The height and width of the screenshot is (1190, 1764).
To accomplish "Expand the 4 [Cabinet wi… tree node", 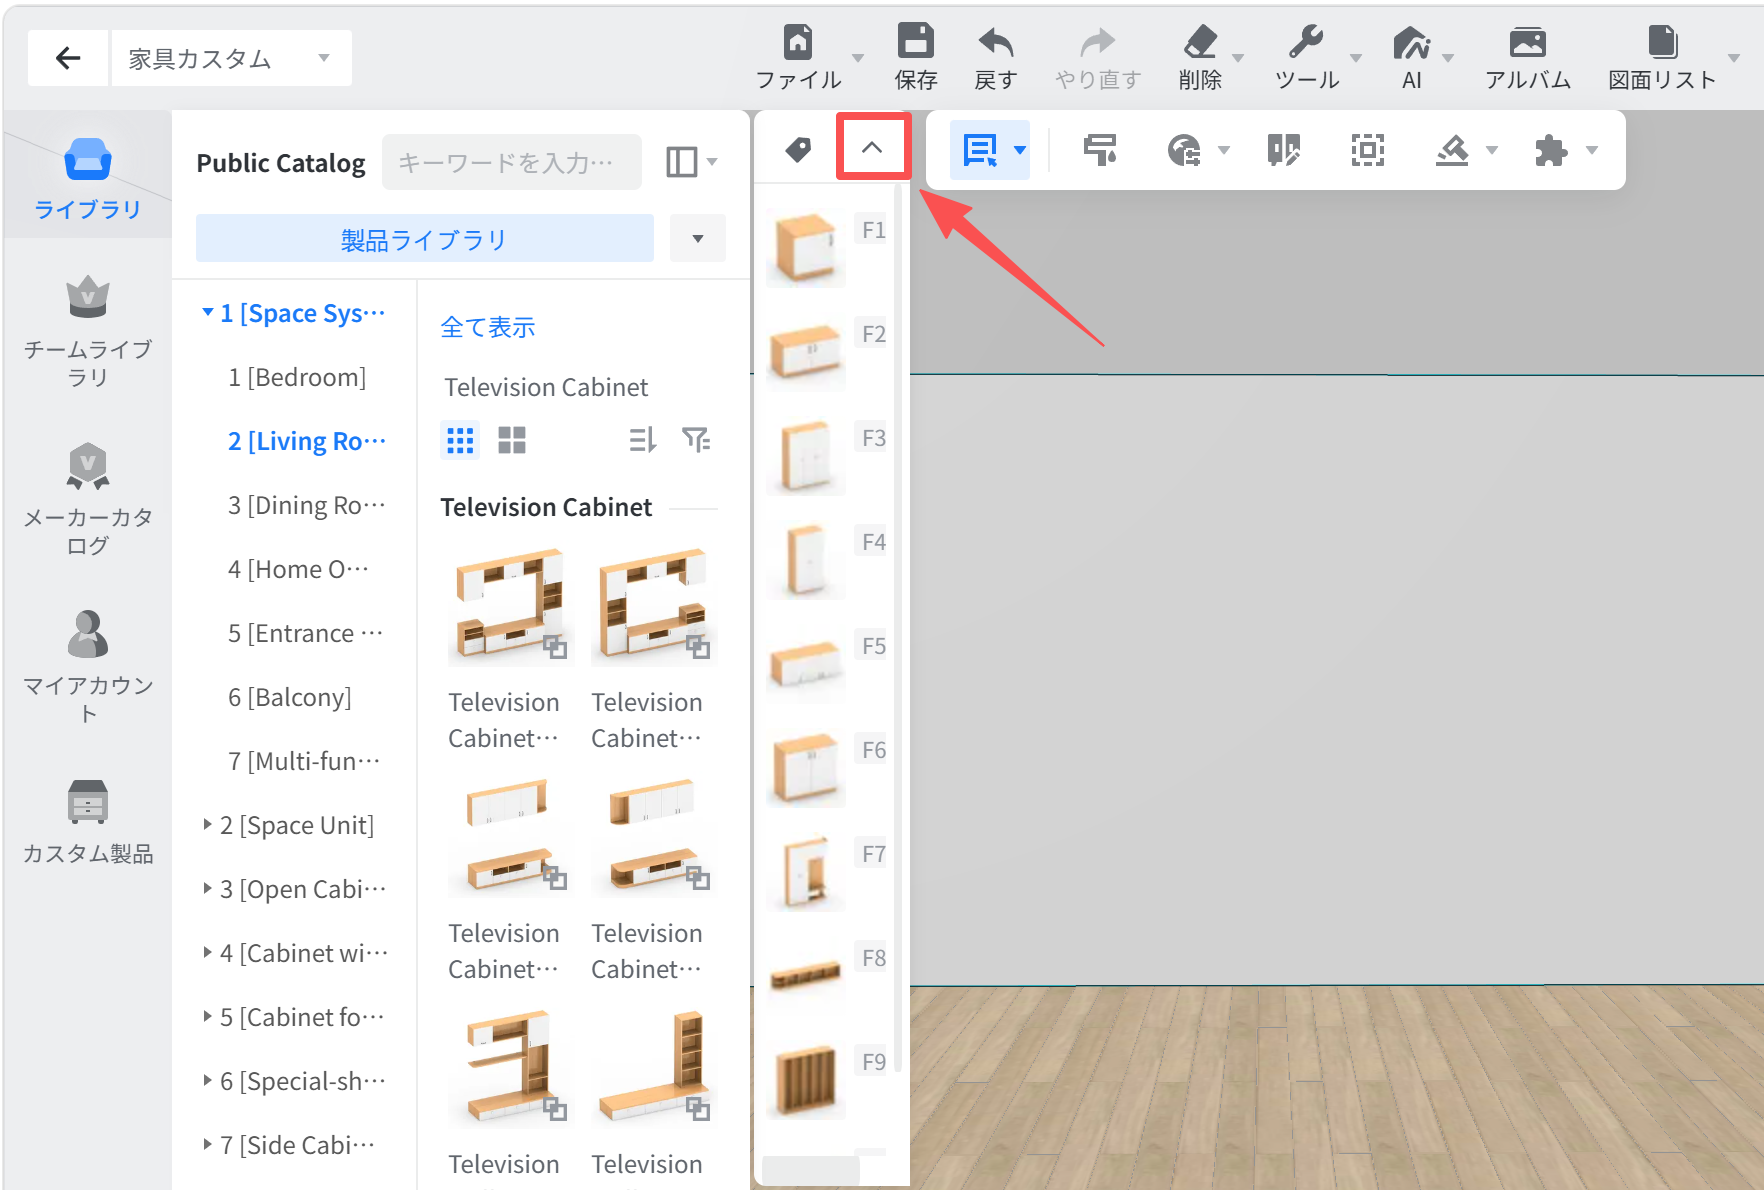I will (208, 952).
